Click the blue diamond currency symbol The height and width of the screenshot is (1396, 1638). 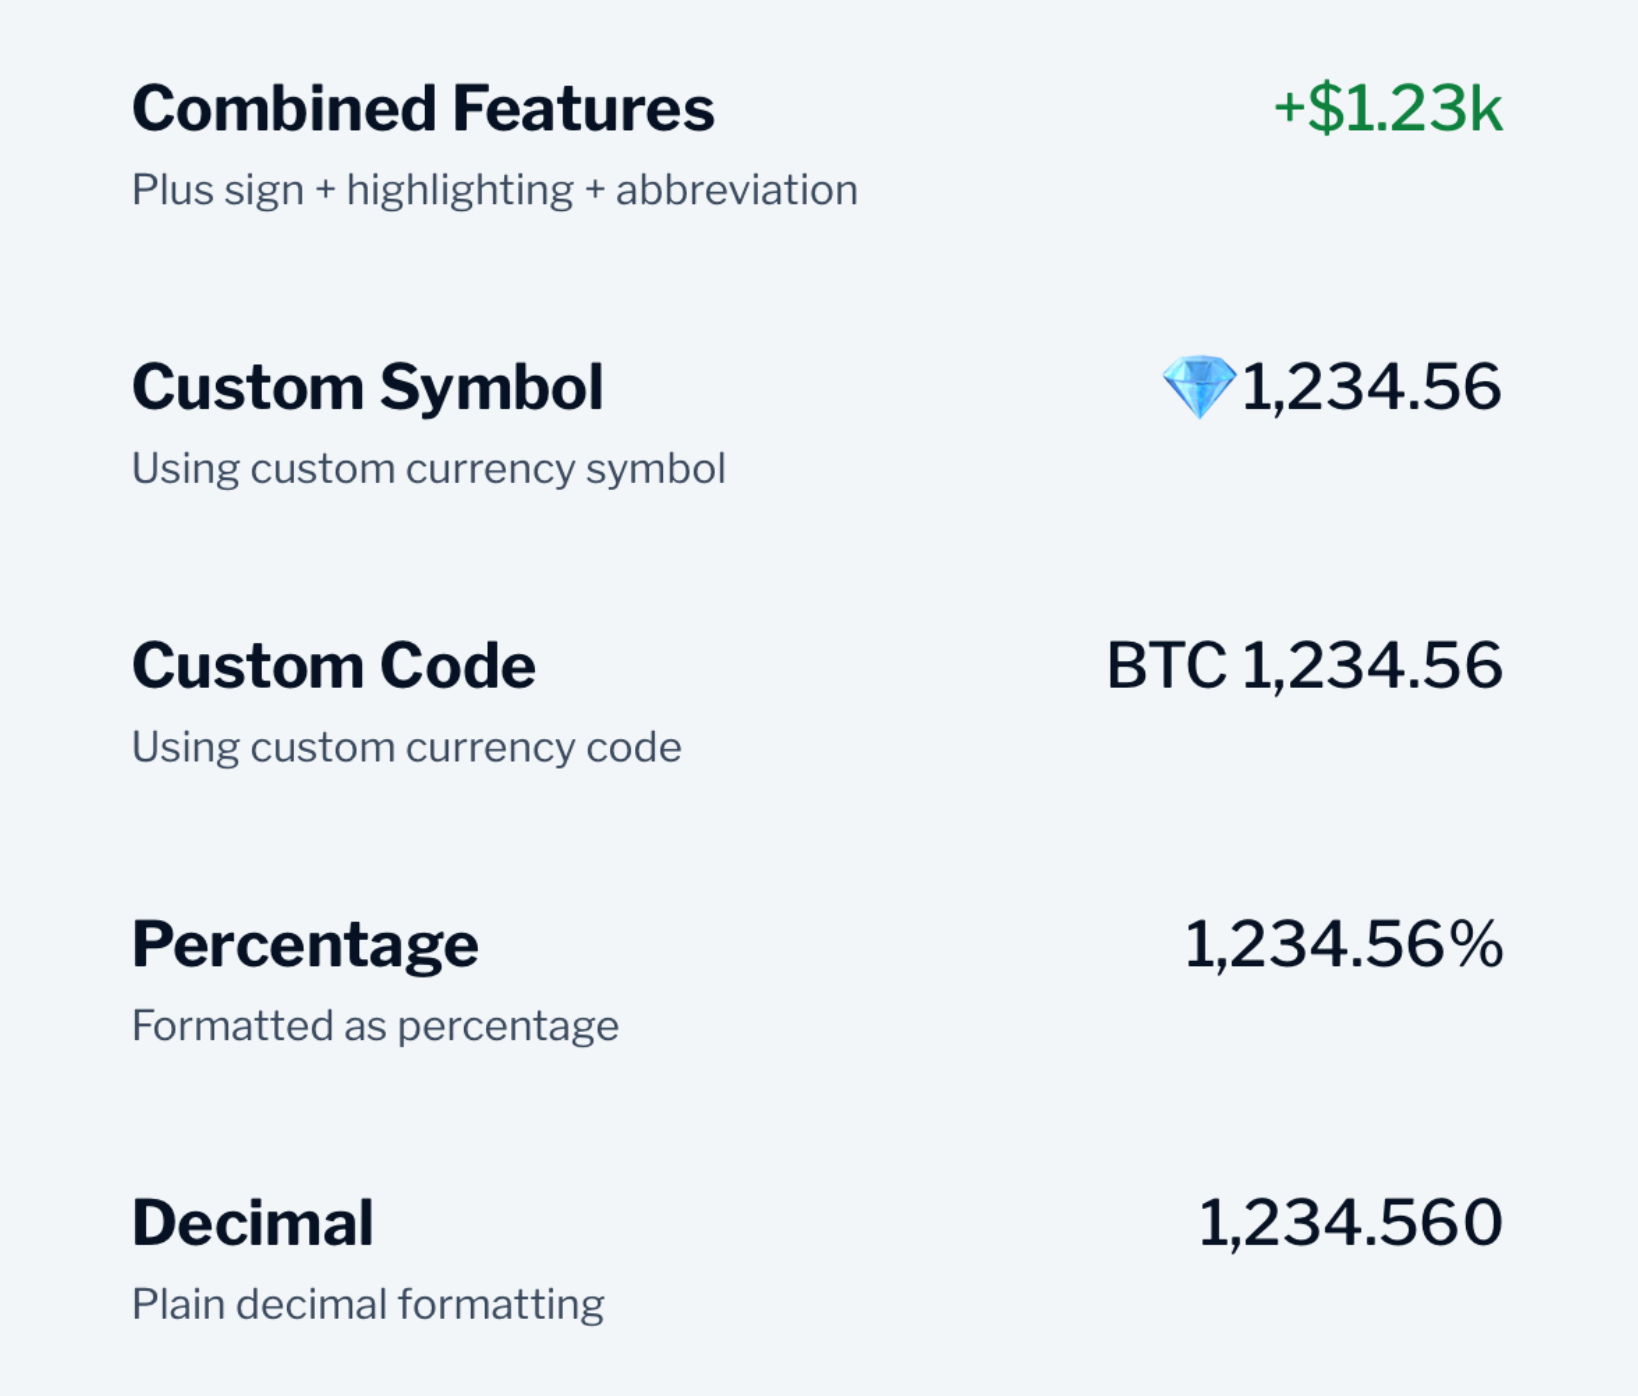tap(1198, 387)
